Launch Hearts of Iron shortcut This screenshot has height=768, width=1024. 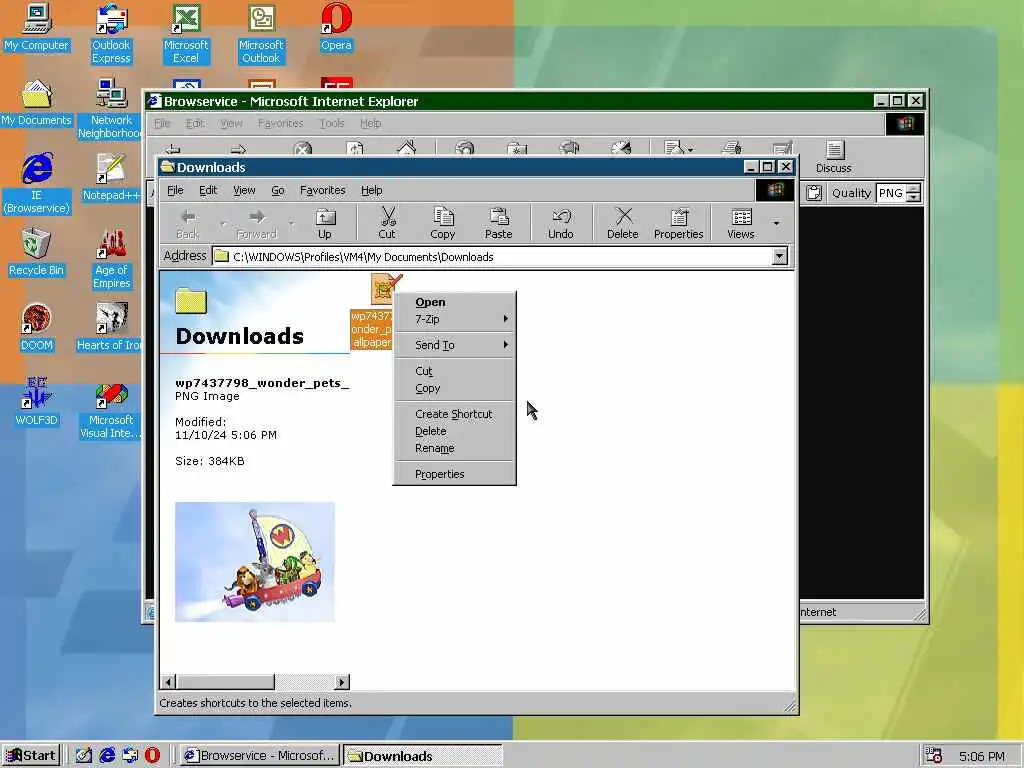[110, 328]
